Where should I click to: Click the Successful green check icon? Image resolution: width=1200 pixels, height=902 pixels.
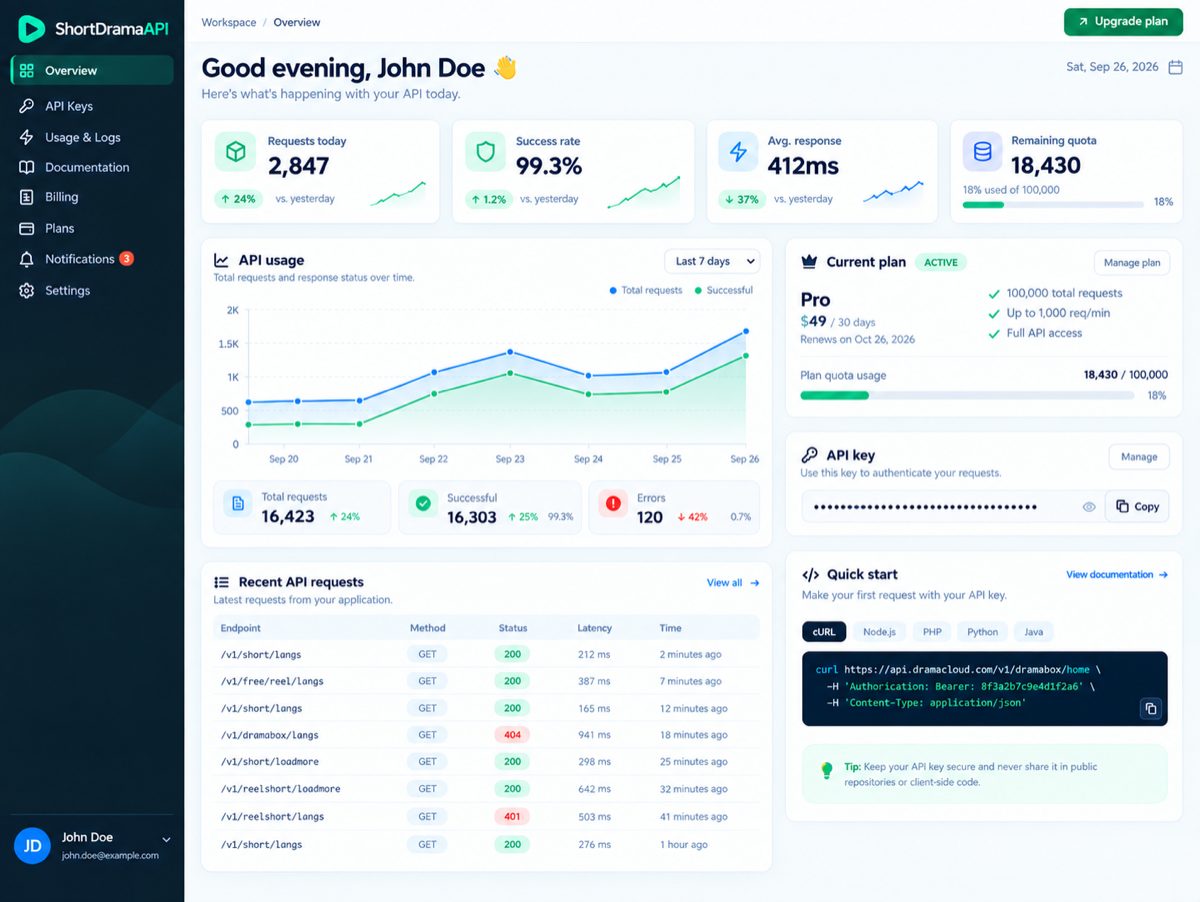click(423, 504)
